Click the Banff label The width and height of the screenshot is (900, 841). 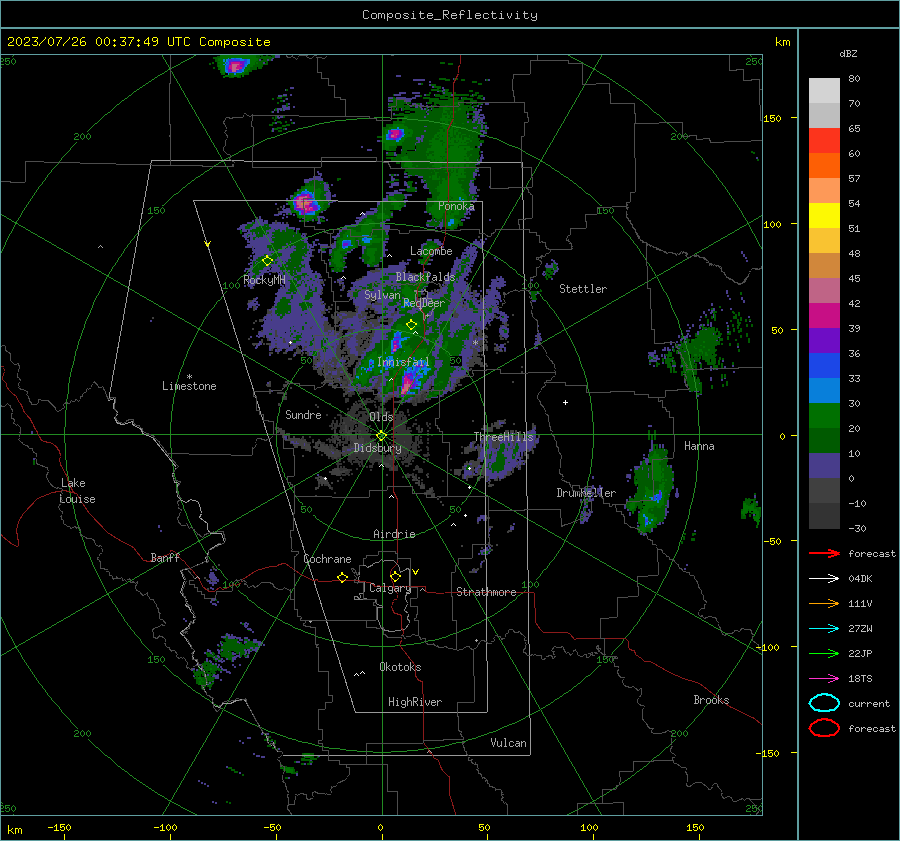[x=165, y=558]
